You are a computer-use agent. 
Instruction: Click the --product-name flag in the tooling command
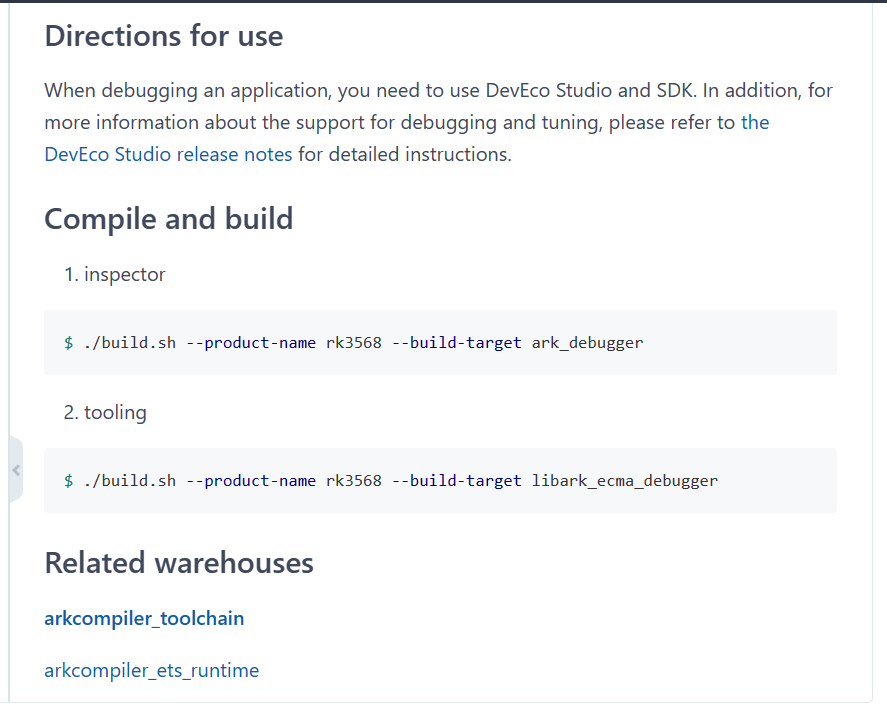coord(251,481)
